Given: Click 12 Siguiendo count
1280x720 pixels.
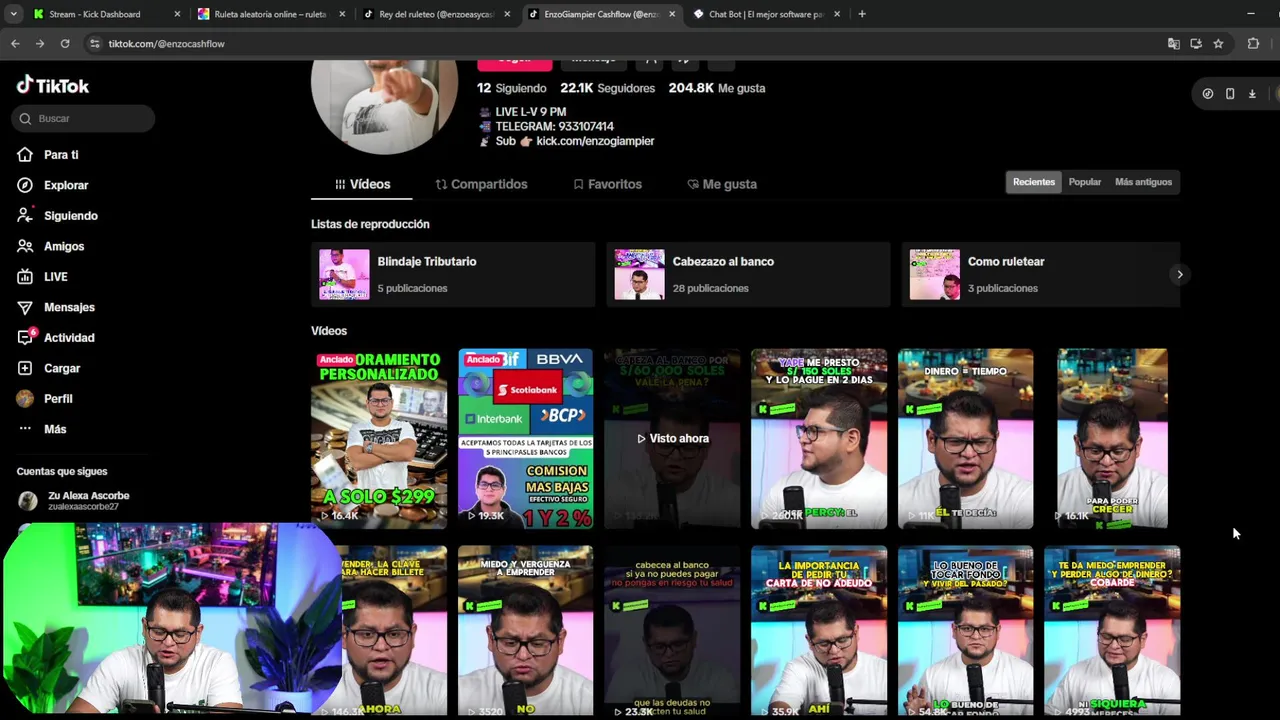Looking at the screenshot, I should click(511, 88).
